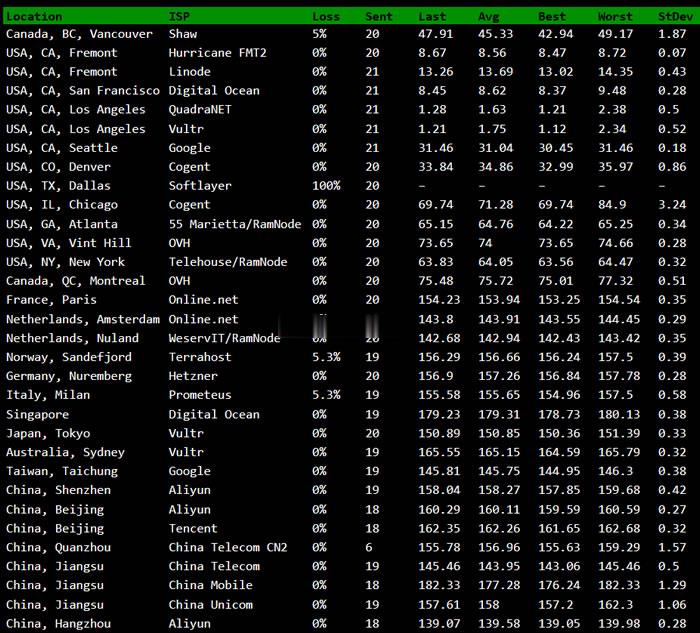This screenshot has width=700, height=633.
Task: Select 'Hurricane FMT2' ISP text
Action: [x=217, y=53]
